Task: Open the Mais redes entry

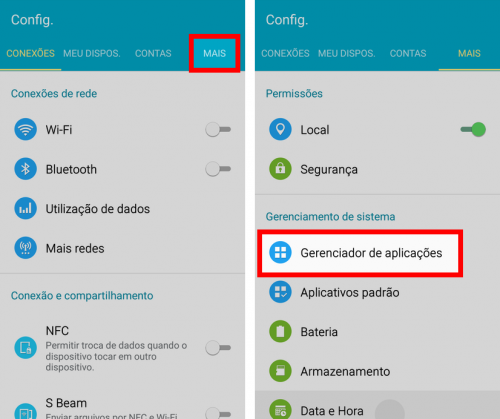Action: click(122, 248)
